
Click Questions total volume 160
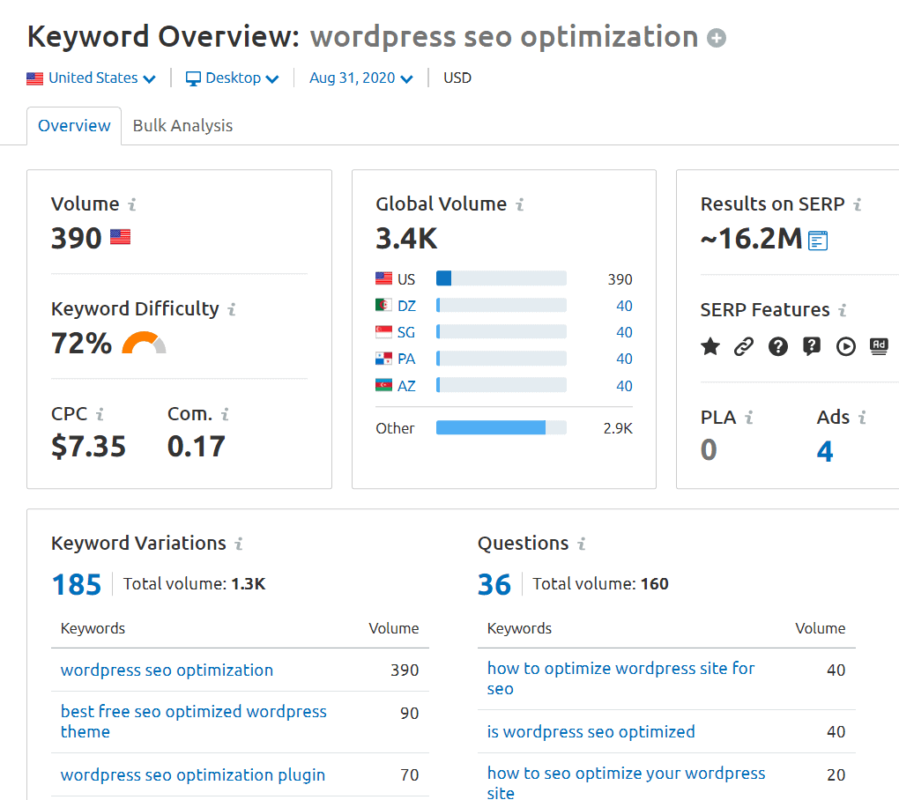point(655,584)
